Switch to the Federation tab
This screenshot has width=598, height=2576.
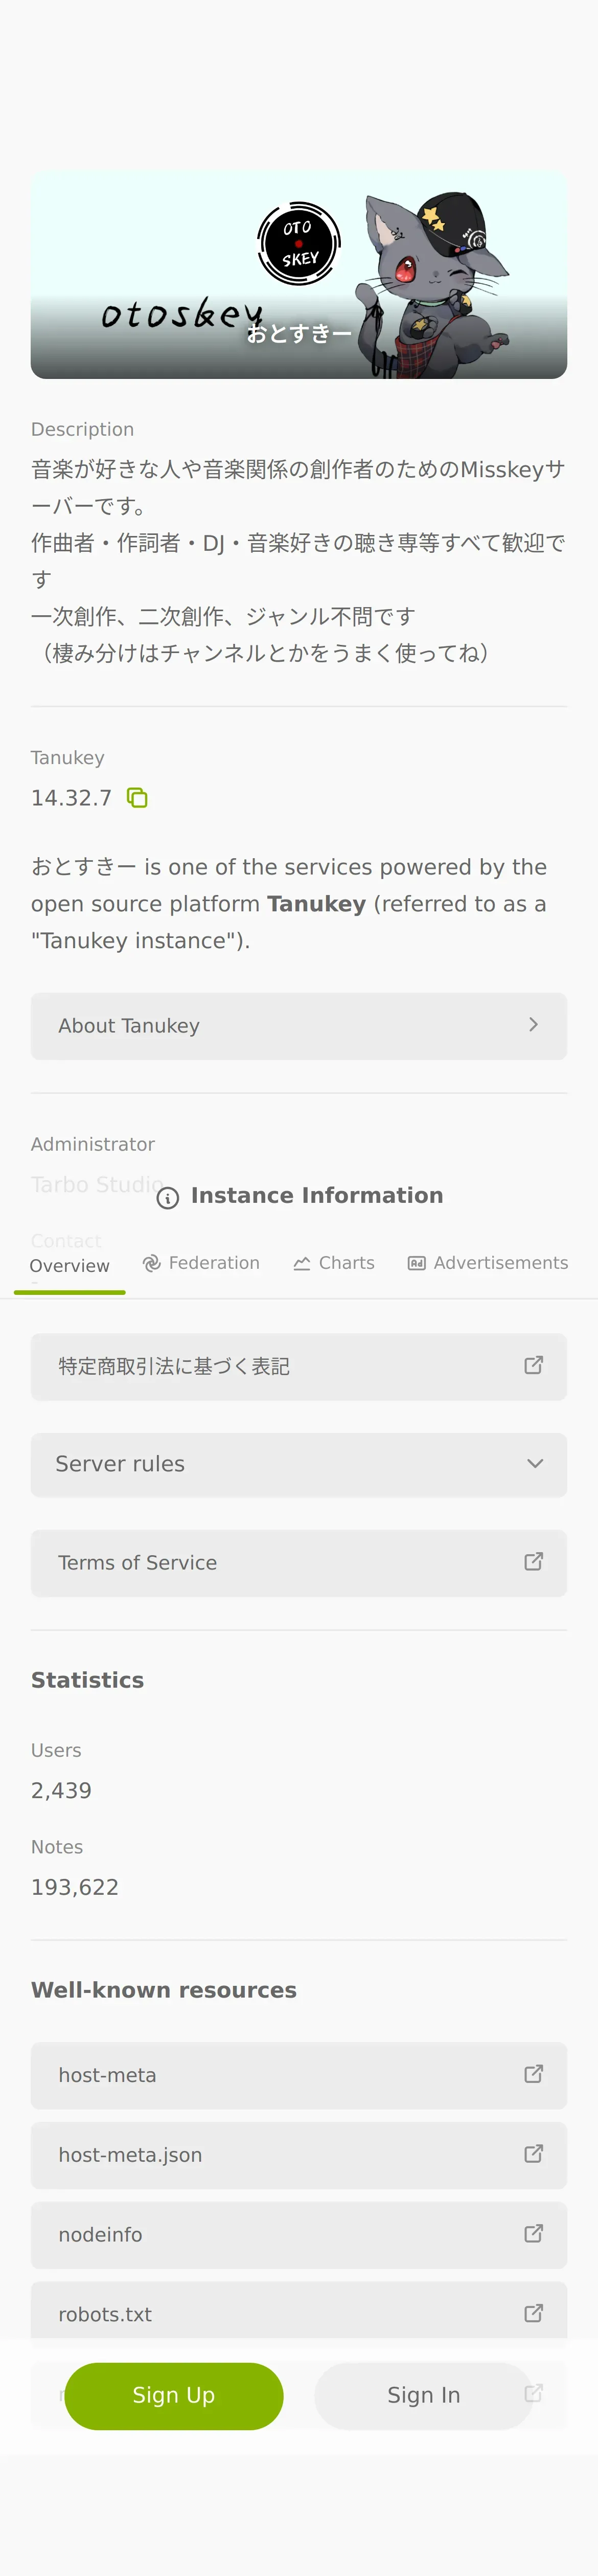(201, 1263)
